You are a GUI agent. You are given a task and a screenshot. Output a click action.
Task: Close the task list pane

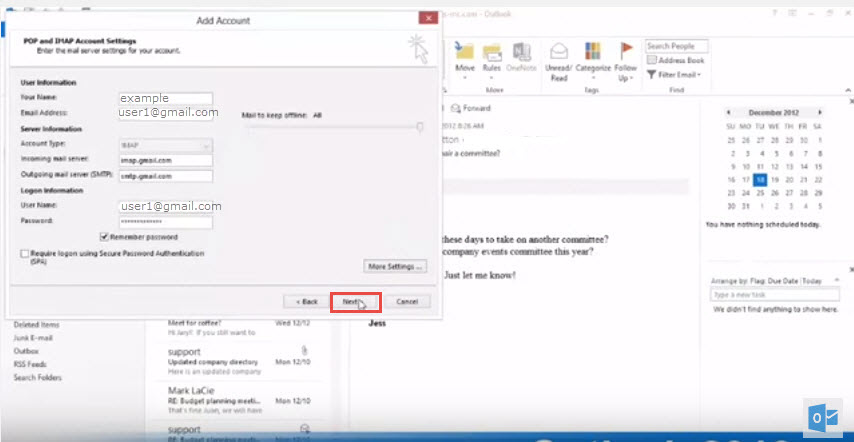[851, 270]
